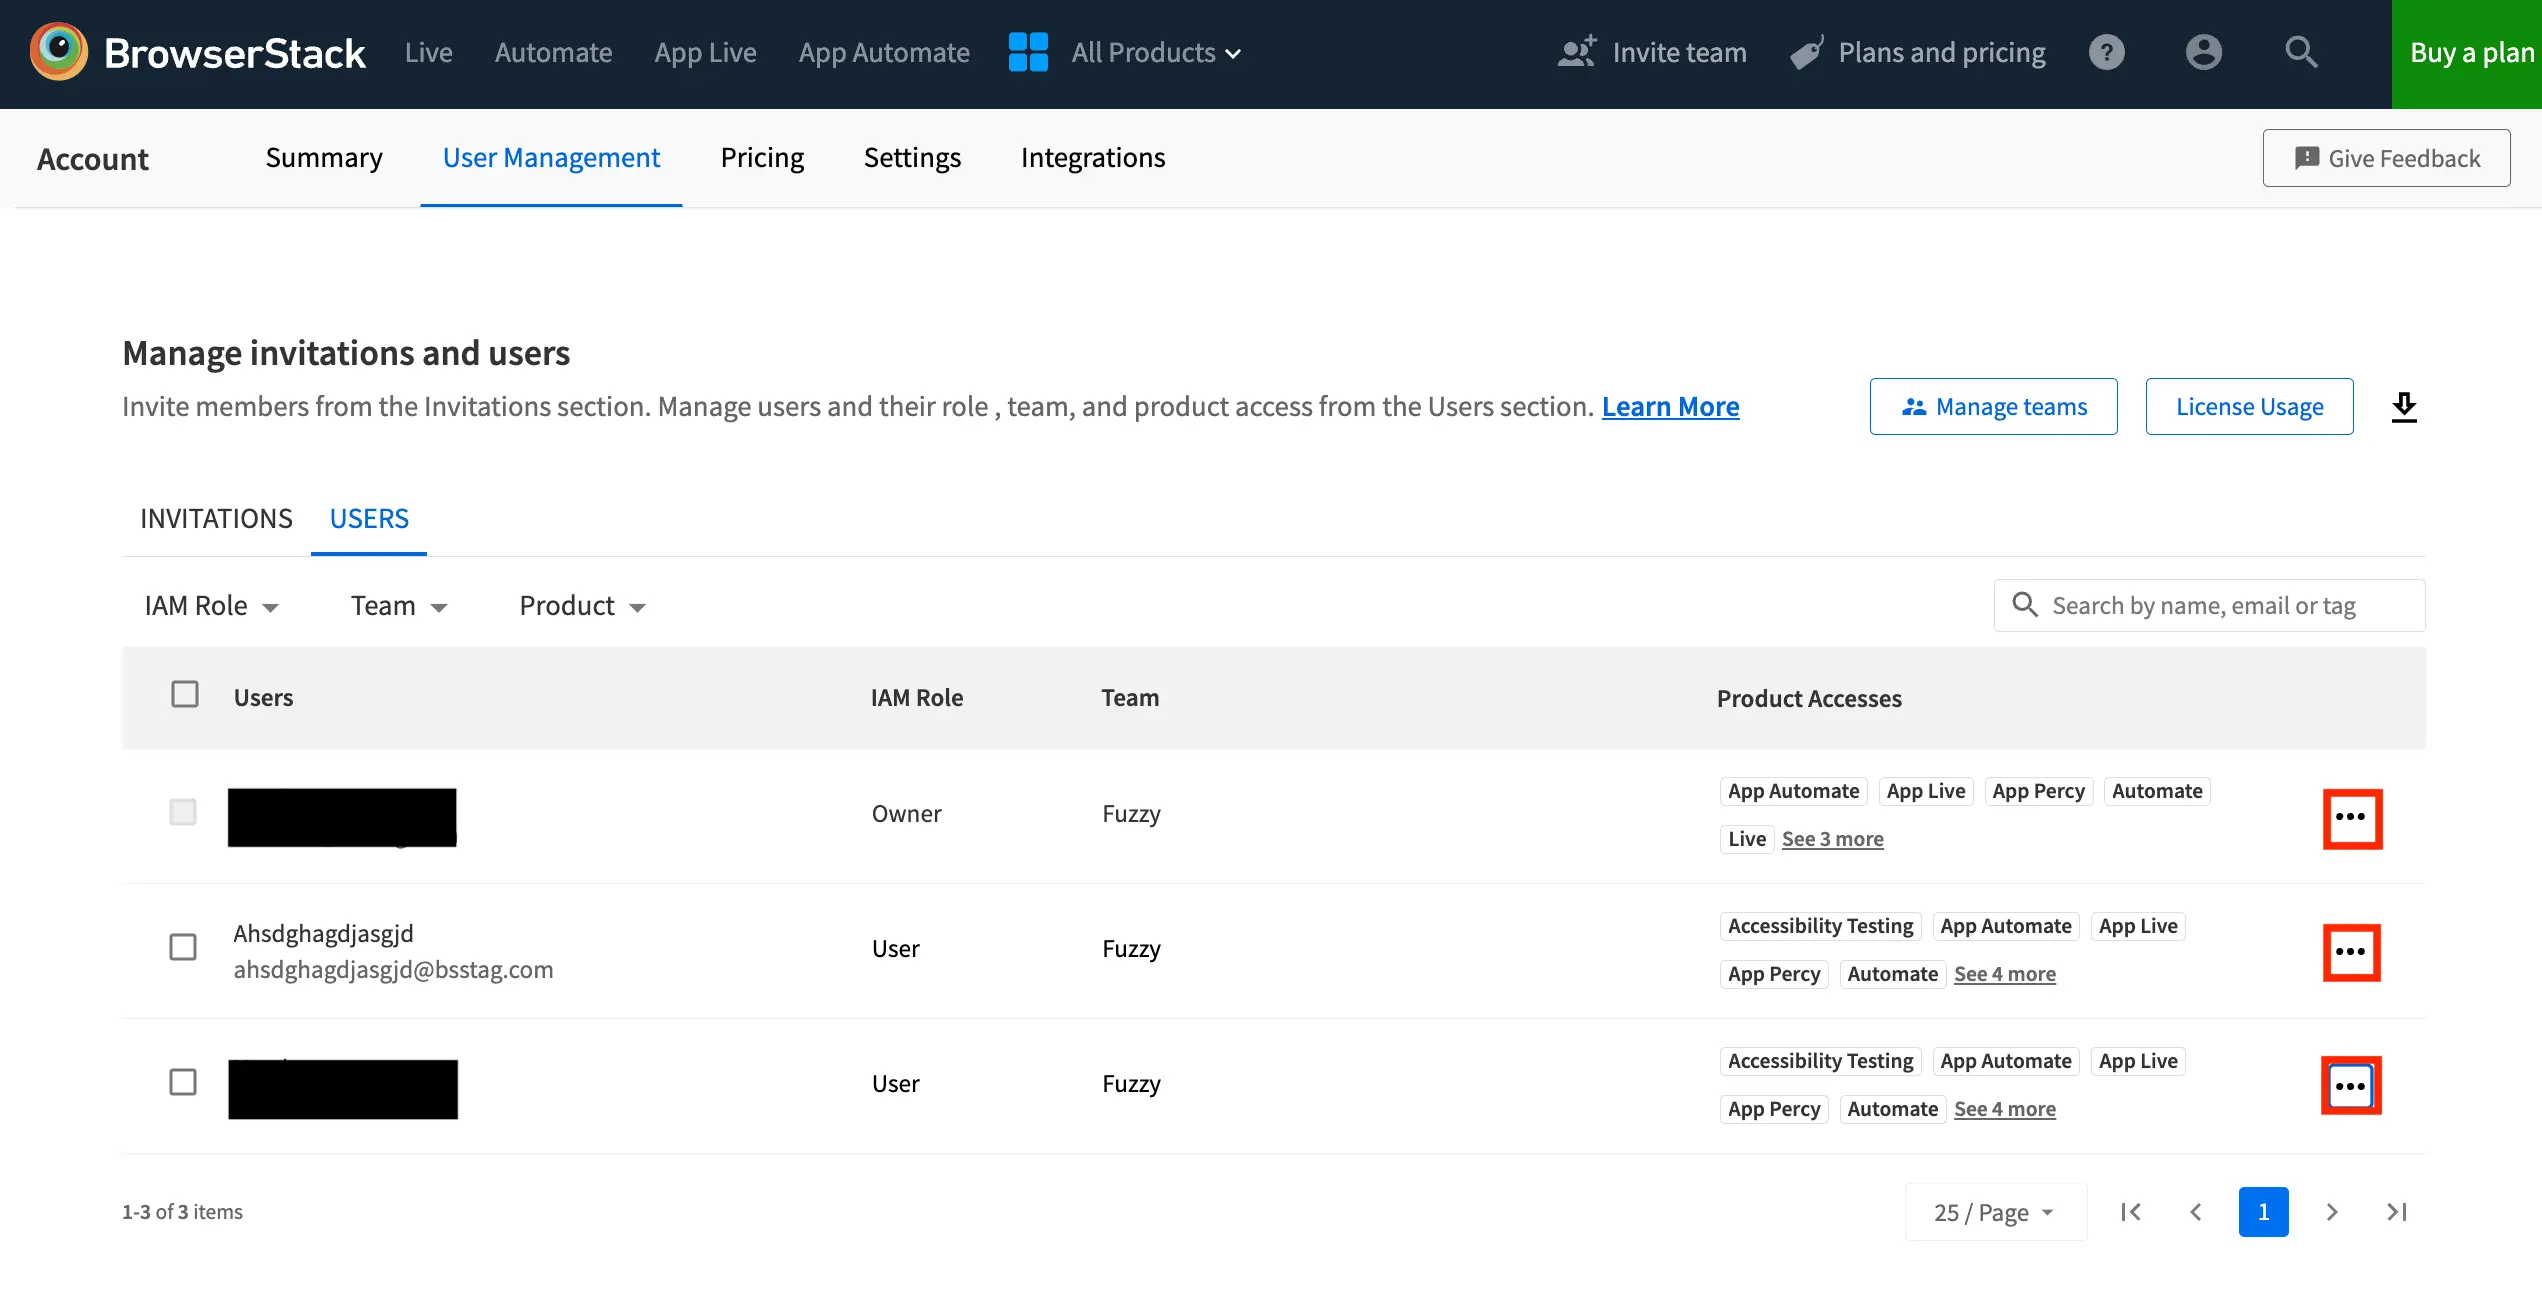This screenshot has width=2542, height=1311.
Task: Go to last page arrow icon
Action: 2396,1212
